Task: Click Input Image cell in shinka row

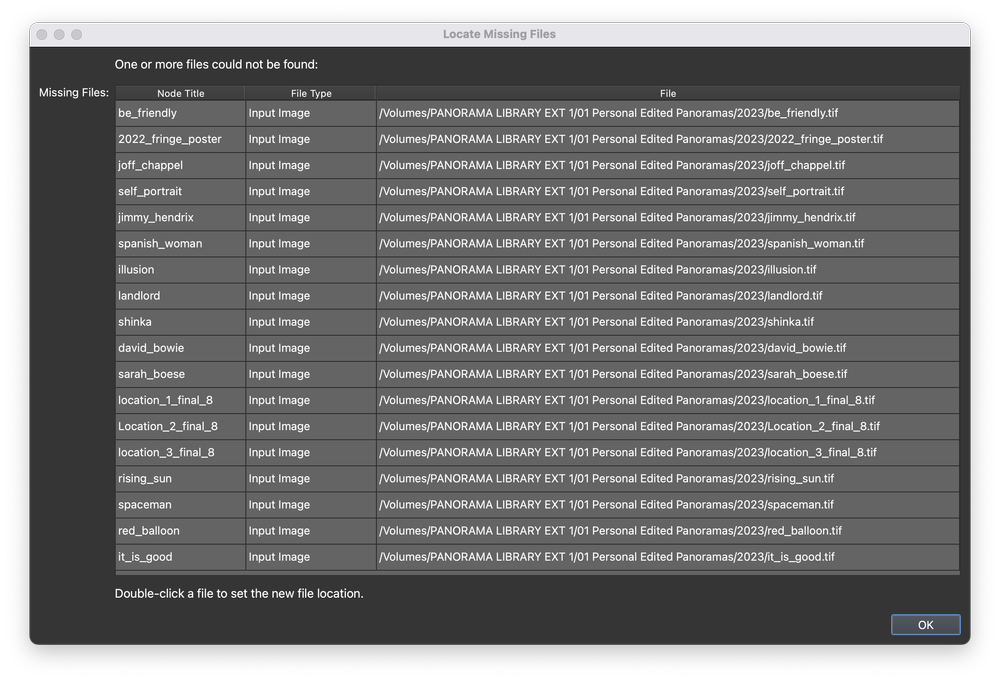Action: [311, 322]
